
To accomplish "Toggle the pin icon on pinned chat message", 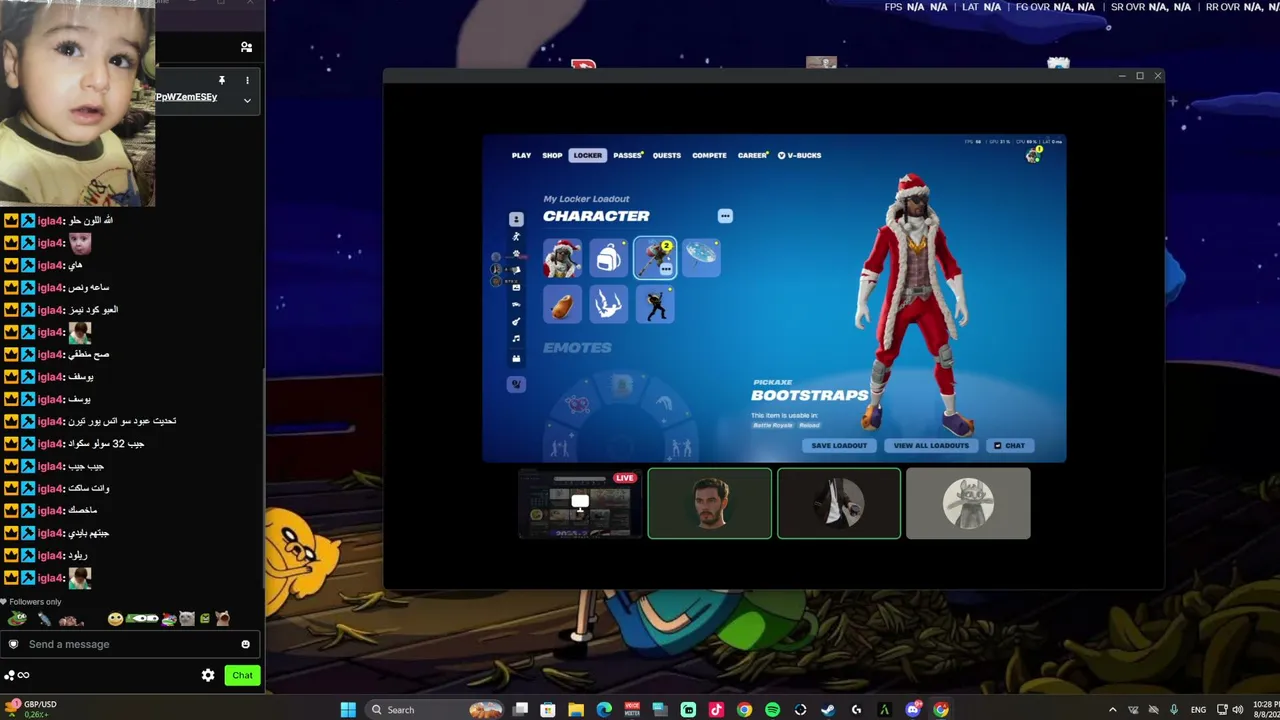I will (222, 80).
